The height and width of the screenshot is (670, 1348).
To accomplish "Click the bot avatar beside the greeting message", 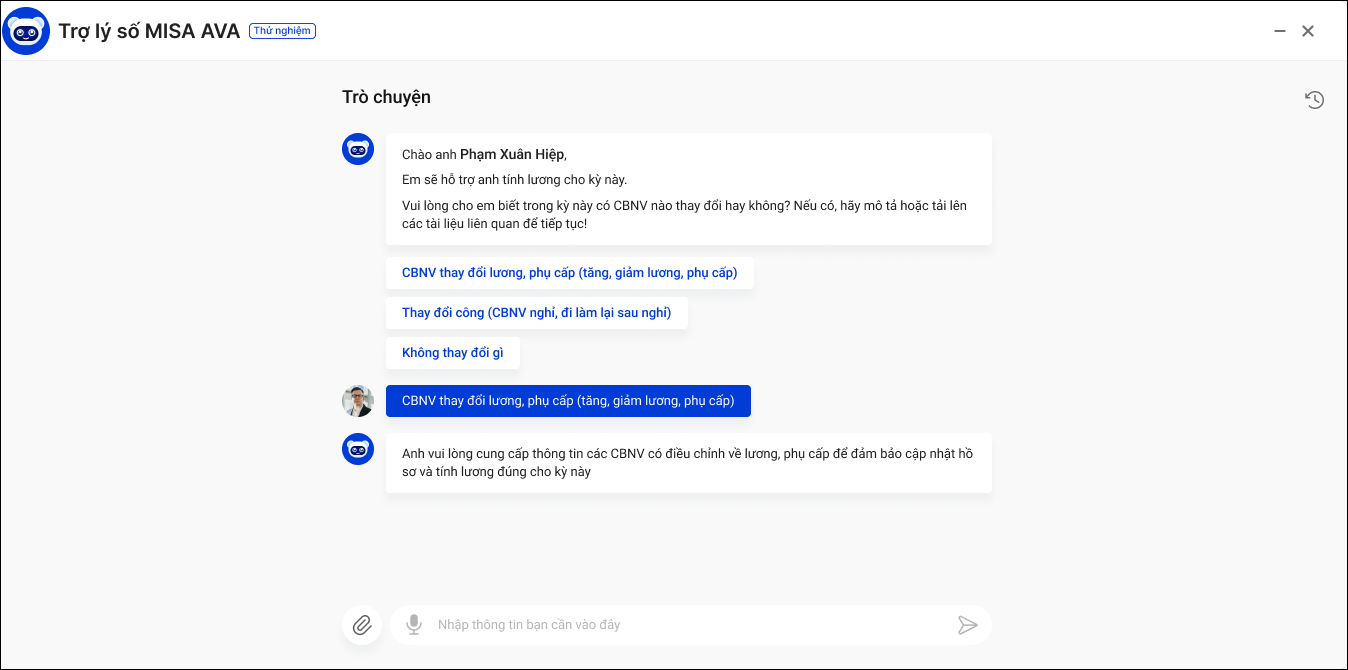I will [358, 149].
